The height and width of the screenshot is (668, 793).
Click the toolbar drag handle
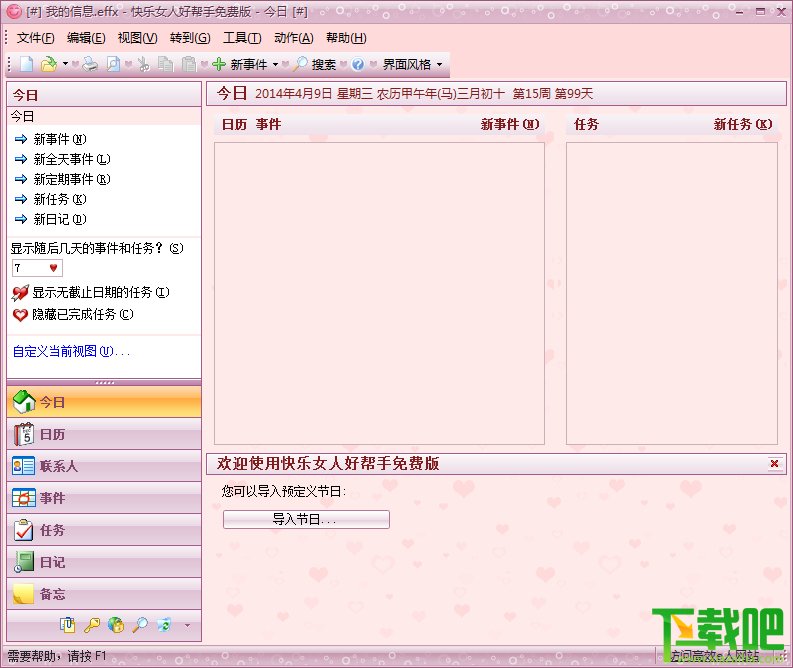coord(10,64)
